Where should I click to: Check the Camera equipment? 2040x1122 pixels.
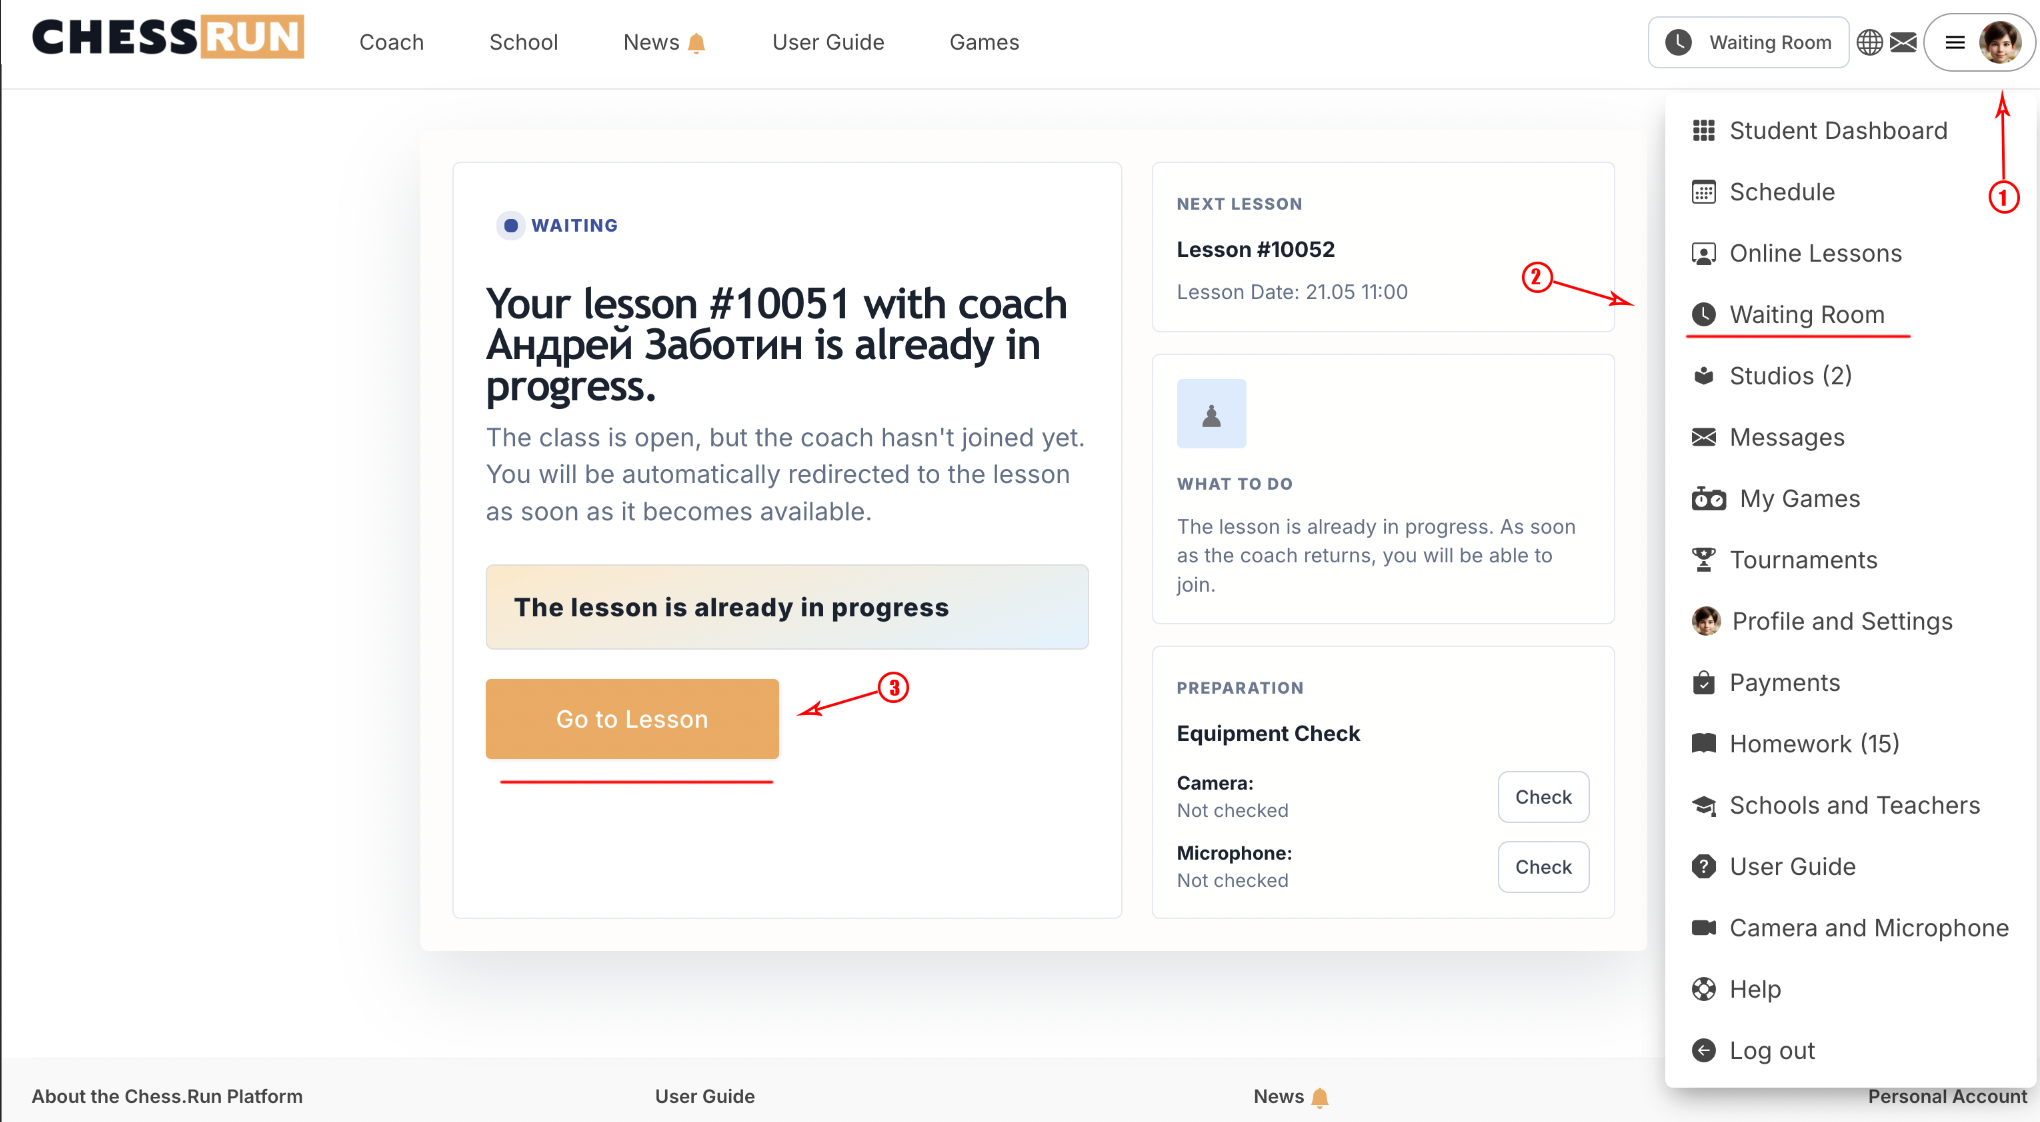click(1543, 797)
